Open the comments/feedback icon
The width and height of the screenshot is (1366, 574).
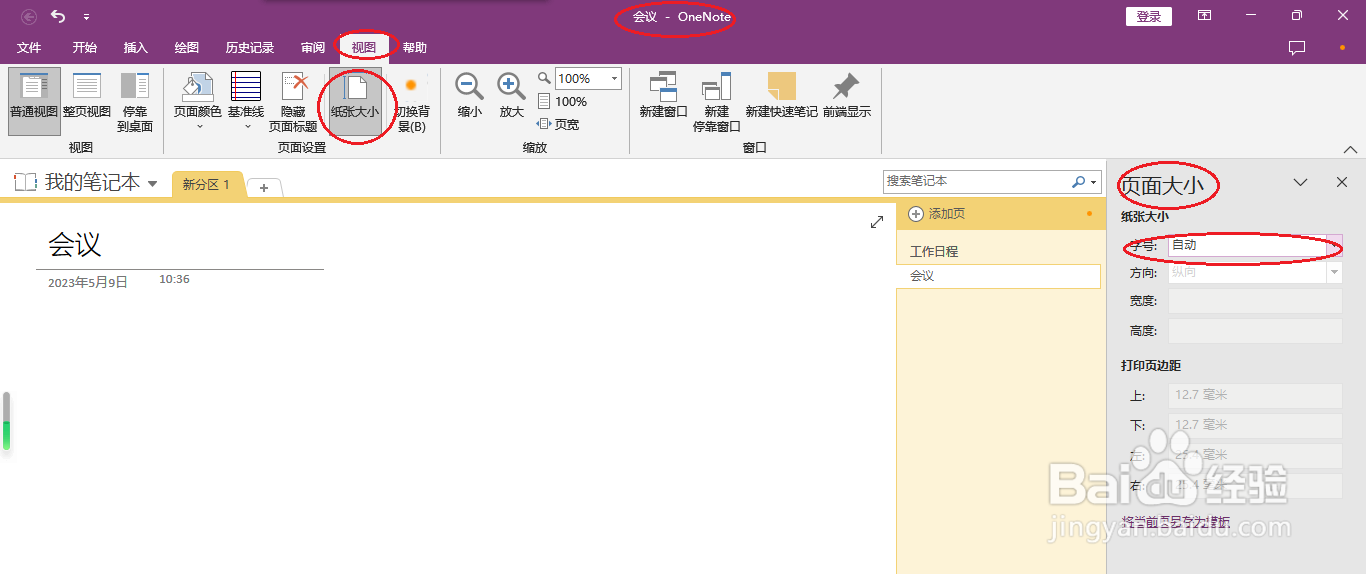tap(1297, 47)
